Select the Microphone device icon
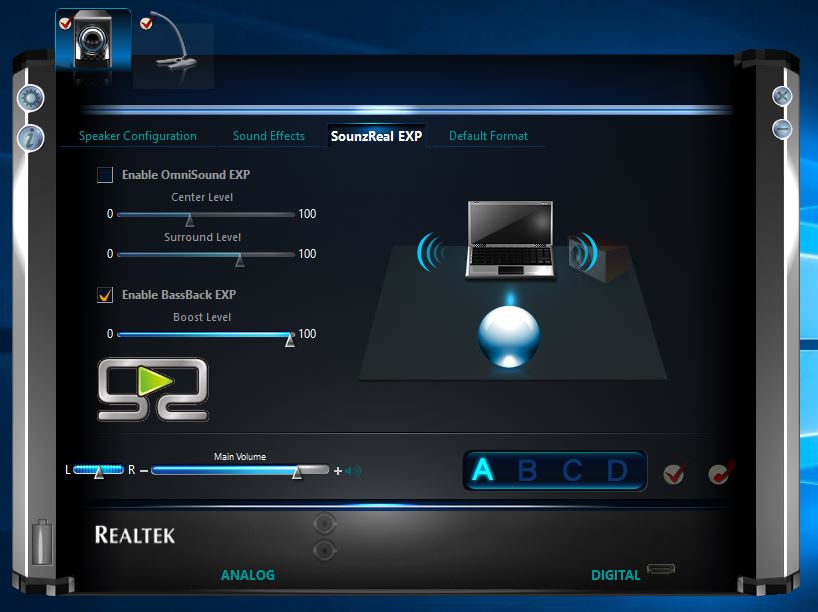 click(174, 43)
